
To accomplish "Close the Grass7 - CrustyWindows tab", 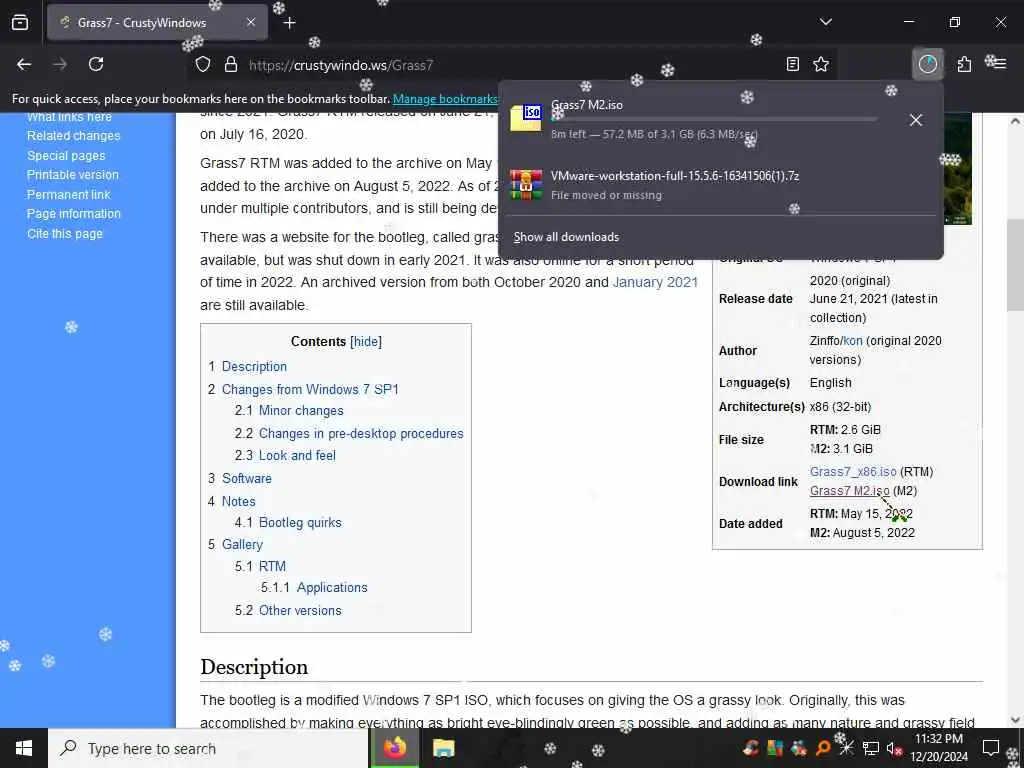I will coord(251,22).
